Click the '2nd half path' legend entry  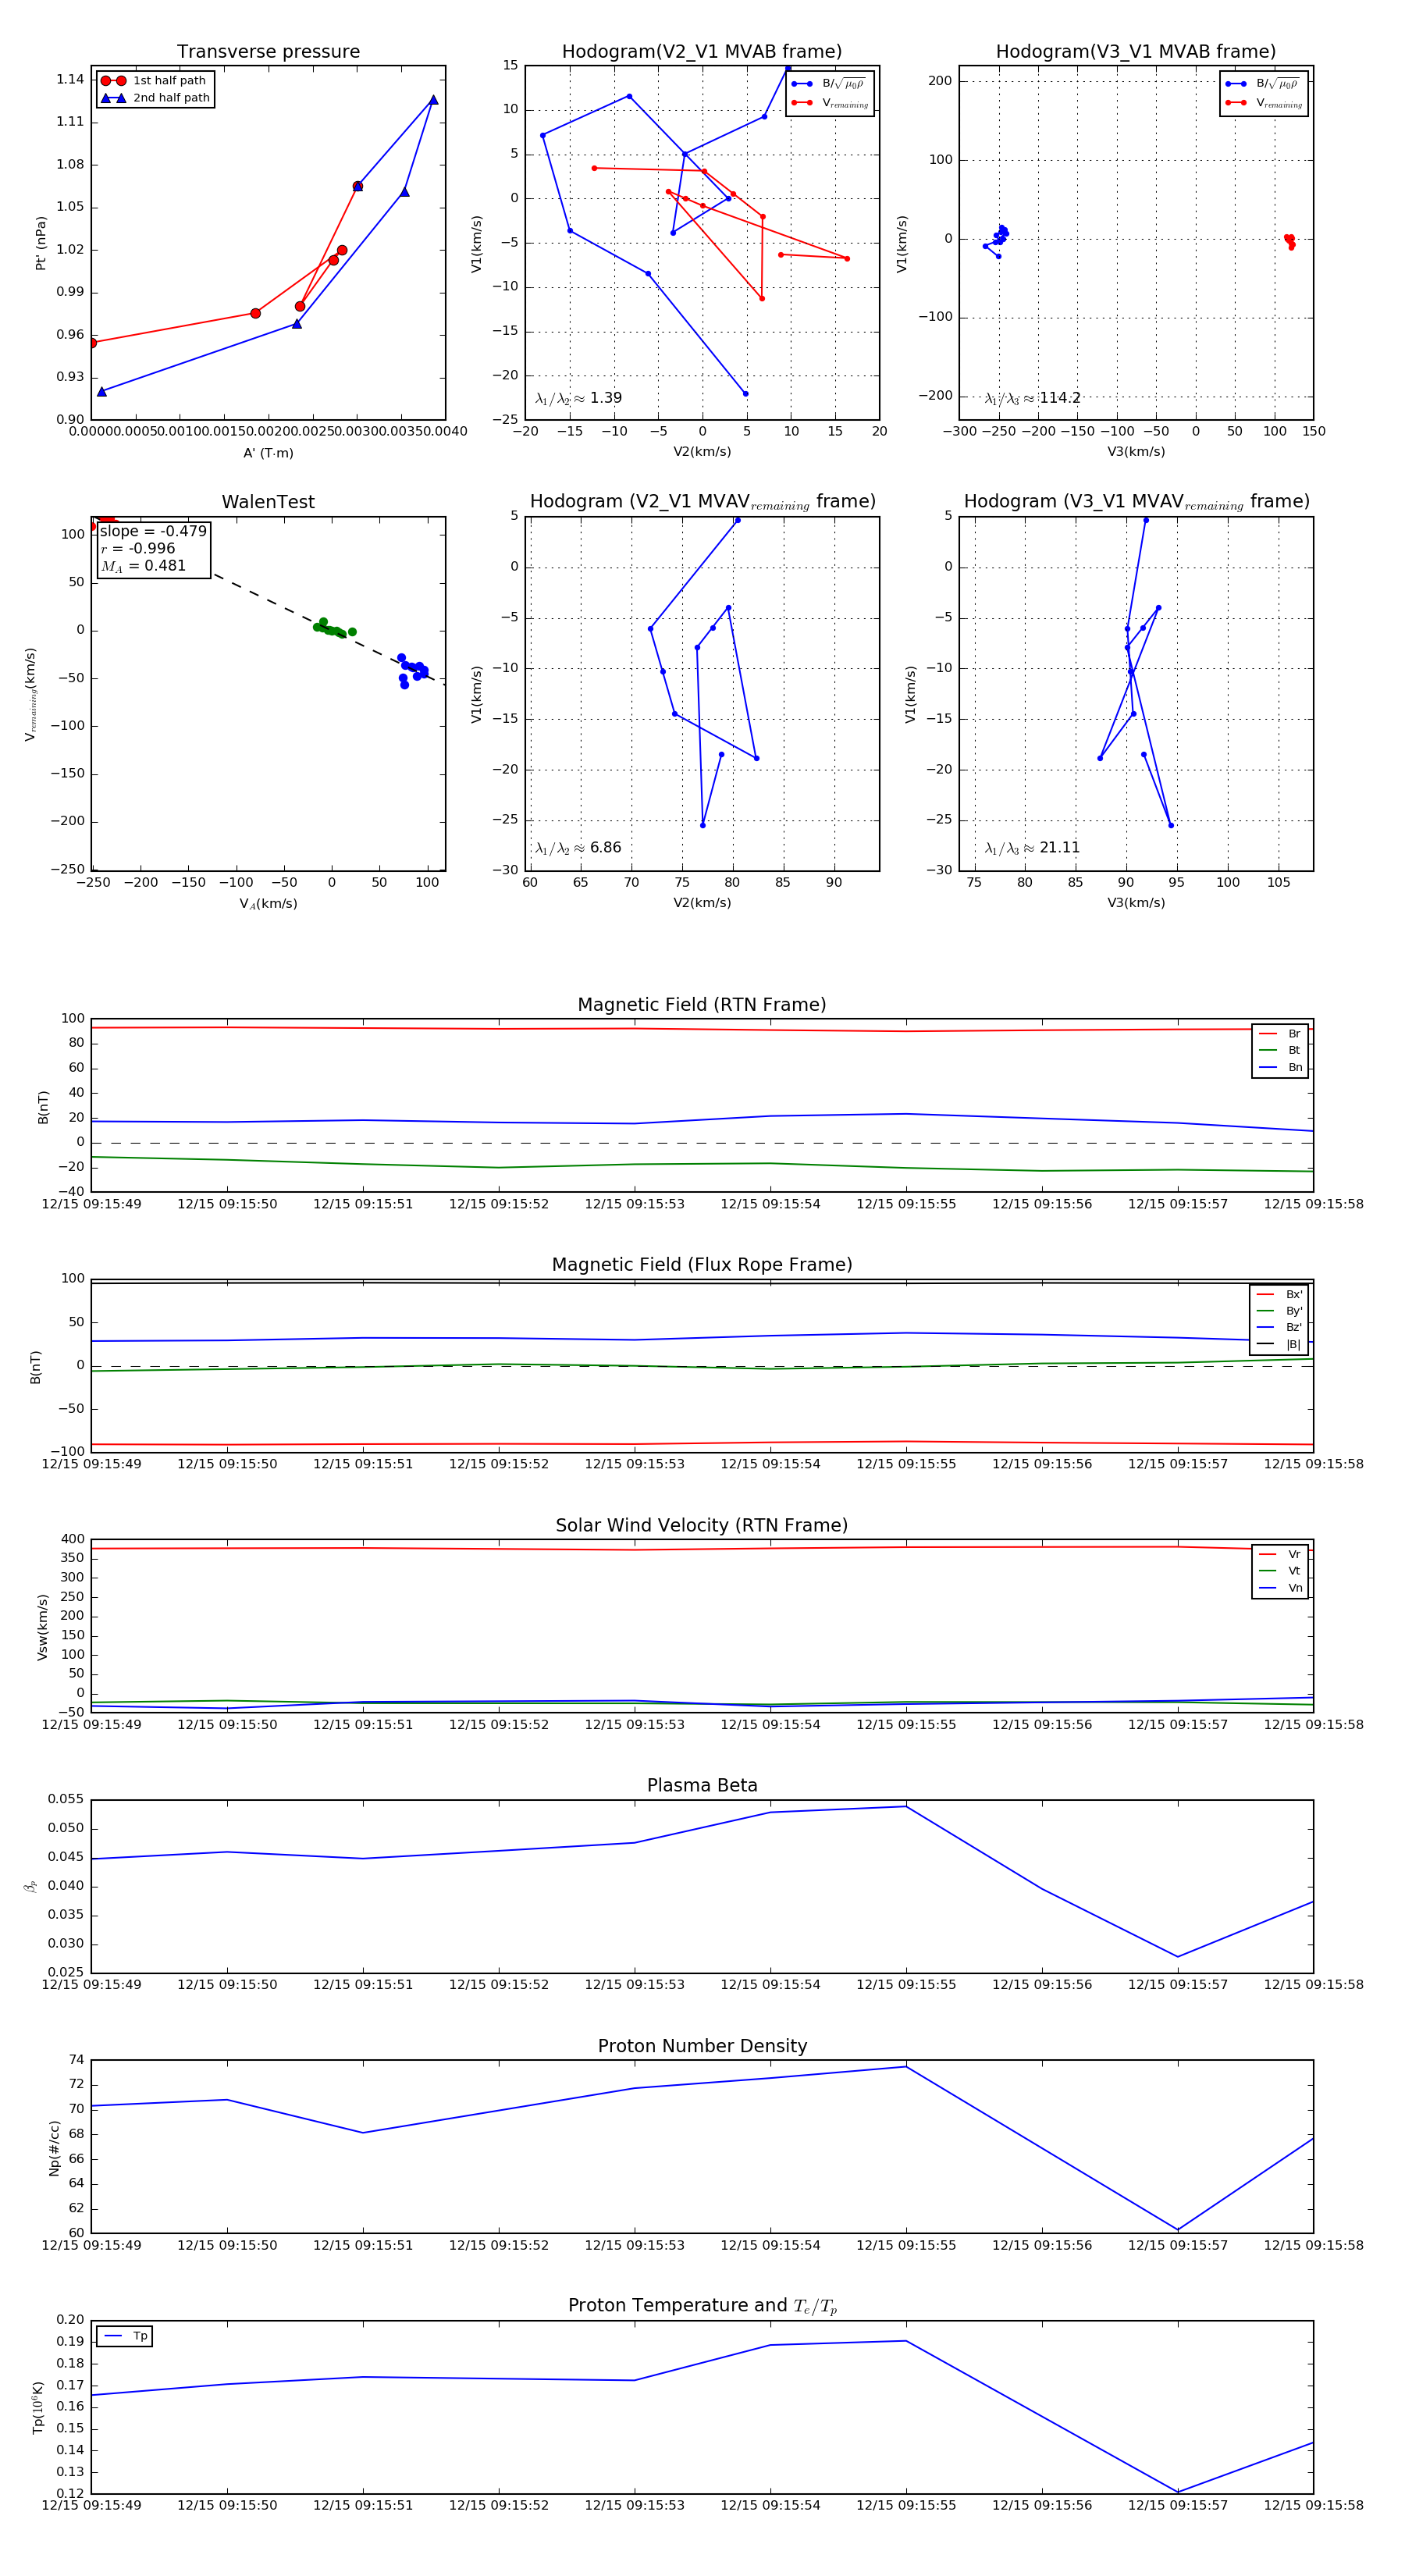tap(155, 98)
